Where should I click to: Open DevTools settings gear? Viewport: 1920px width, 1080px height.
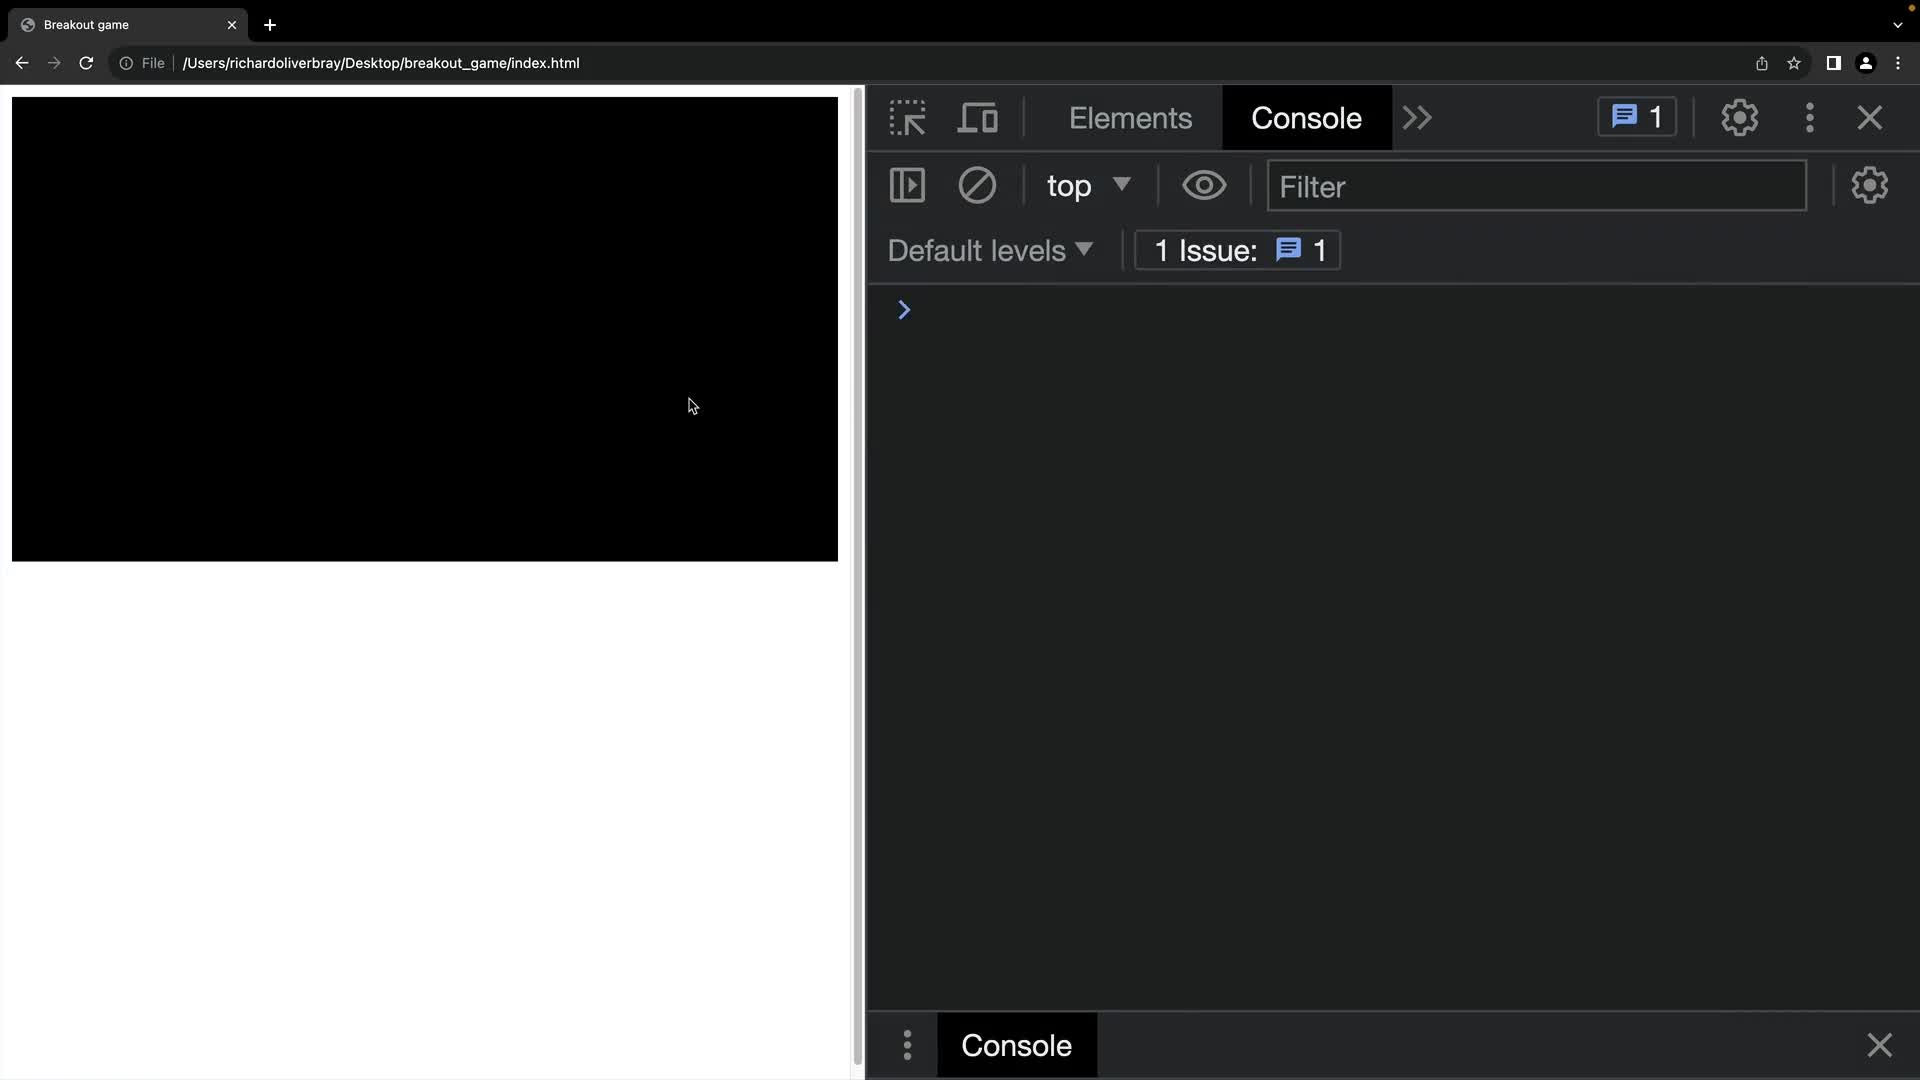[1740, 118]
